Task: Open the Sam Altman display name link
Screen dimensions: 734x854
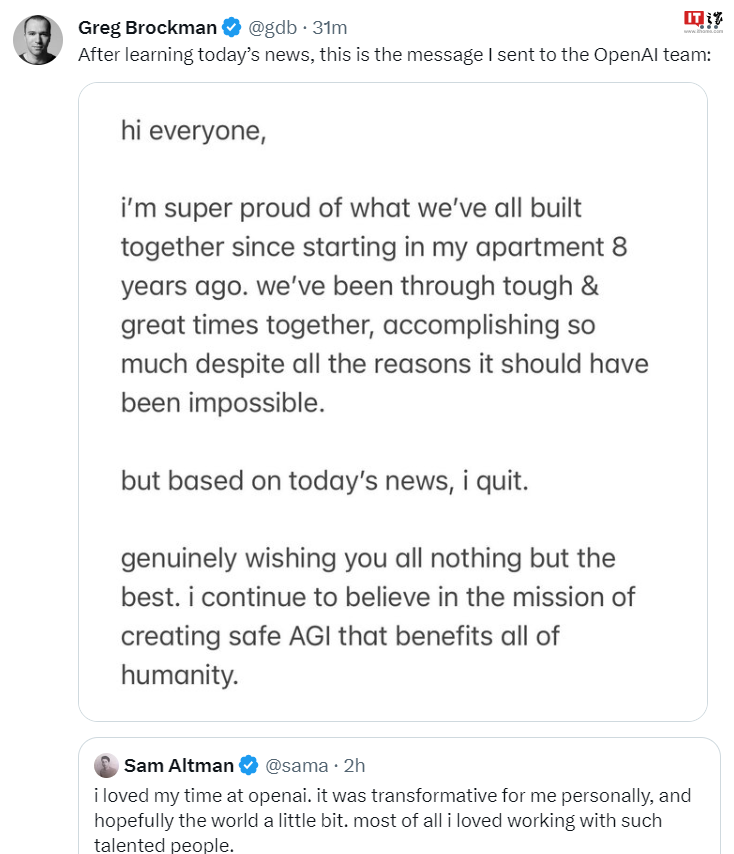Action: (178, 766)
